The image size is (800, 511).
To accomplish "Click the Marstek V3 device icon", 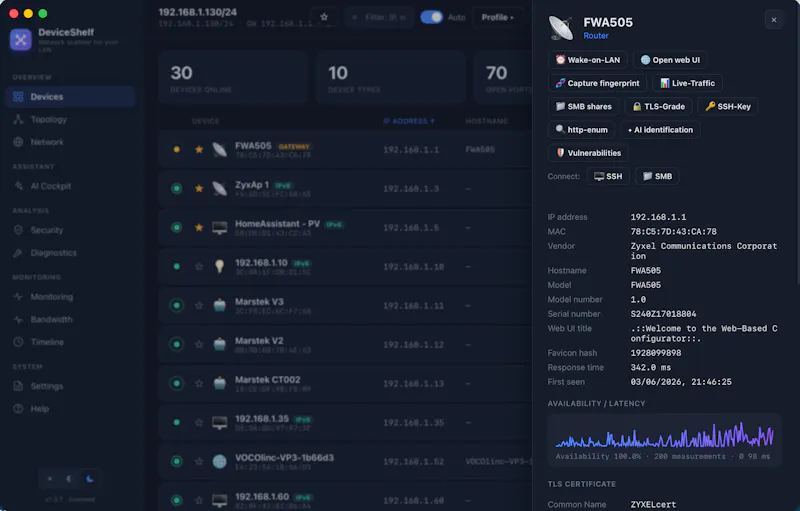I will [219, 305].
